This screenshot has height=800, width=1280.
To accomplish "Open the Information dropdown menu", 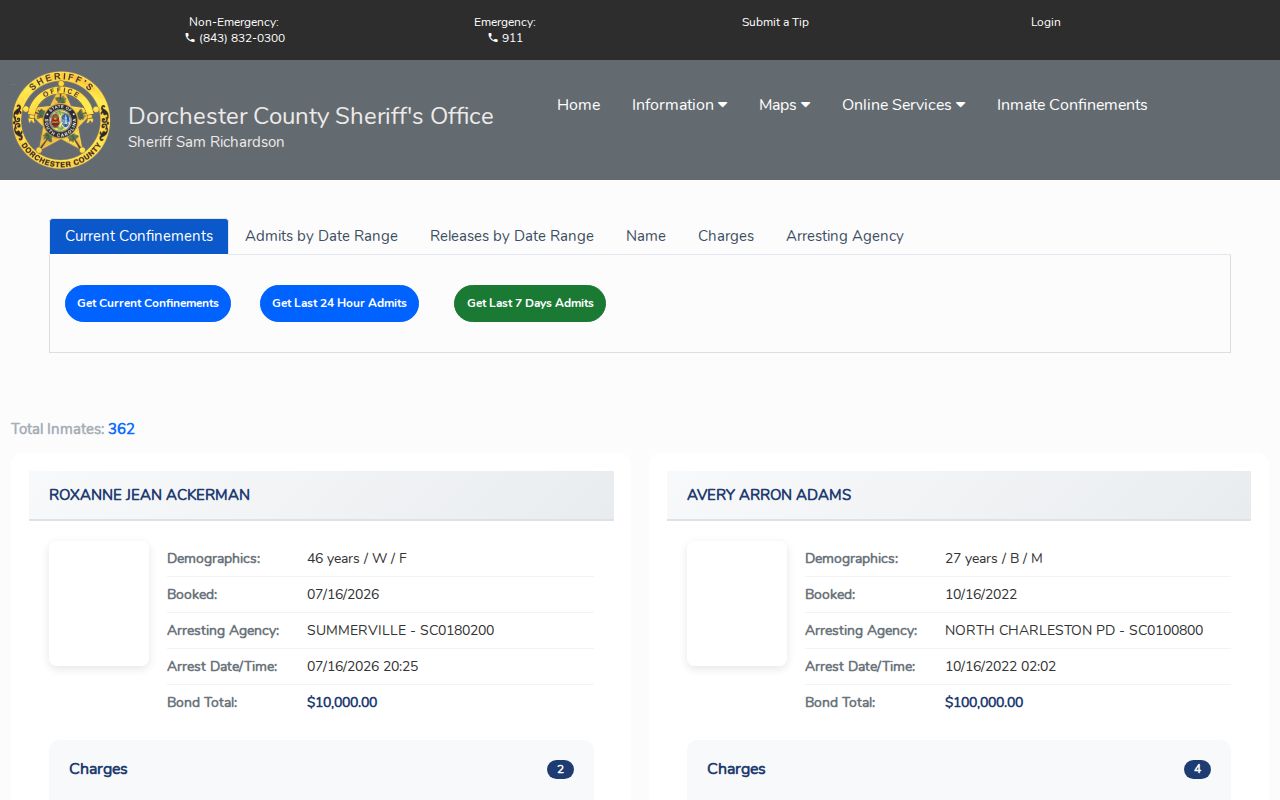I will point(679,105).
